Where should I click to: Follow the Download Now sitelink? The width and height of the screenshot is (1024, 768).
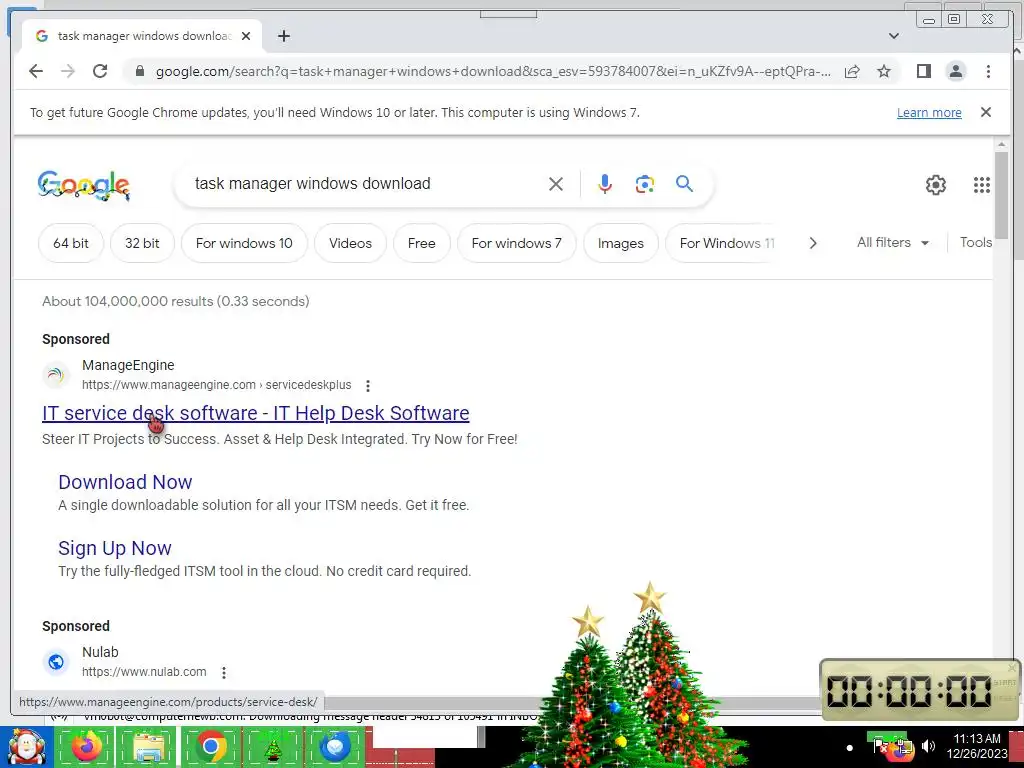pyautogui.click(x=125, y=482)
